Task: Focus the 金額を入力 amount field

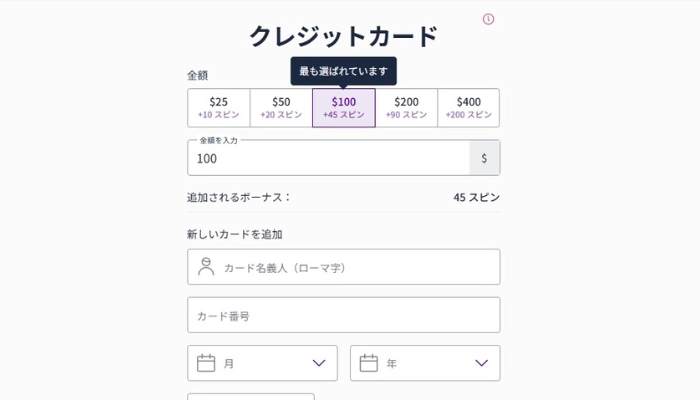Action: pyautogui.click(x=328, y=158)
